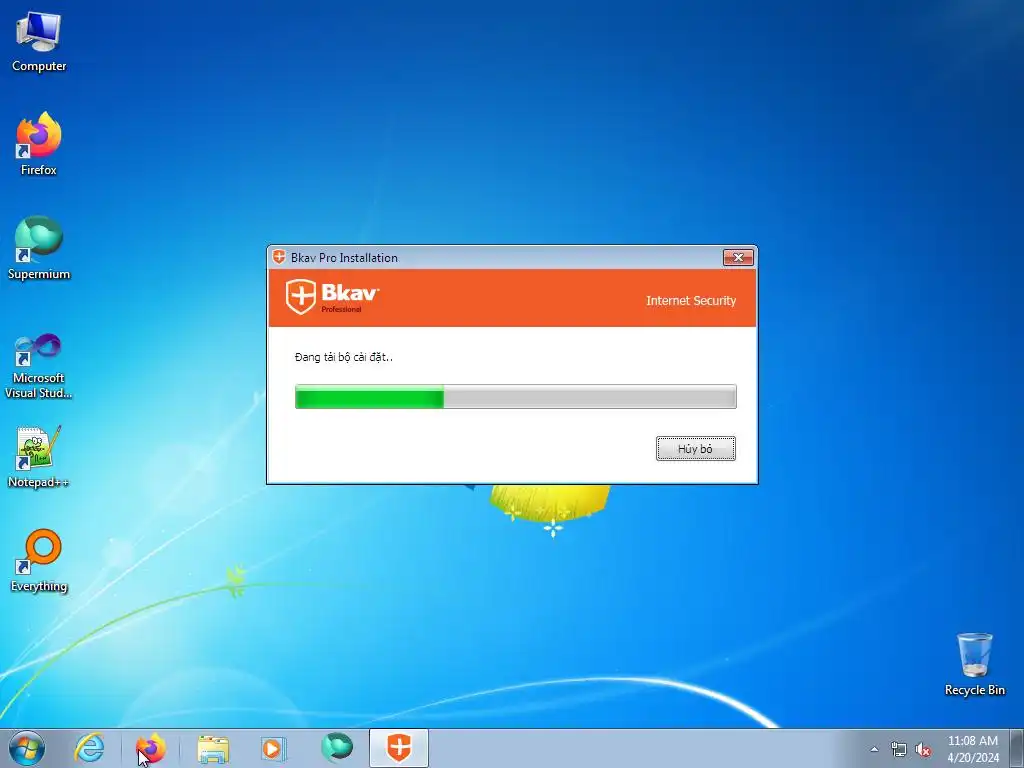
Task: Open the Computer desktop icon
Action: tap(39, 42)
